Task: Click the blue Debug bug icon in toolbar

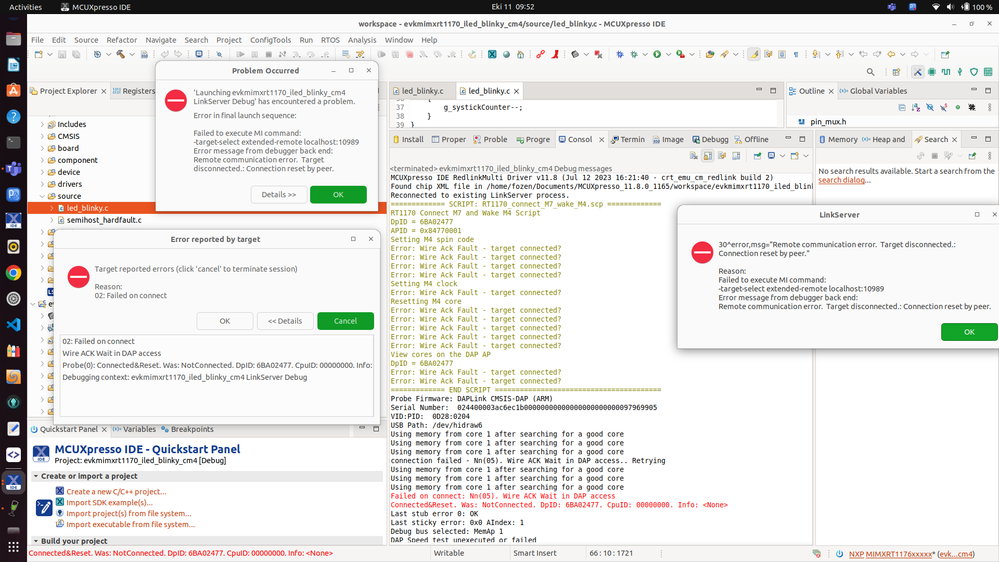Action: point(619,54)
